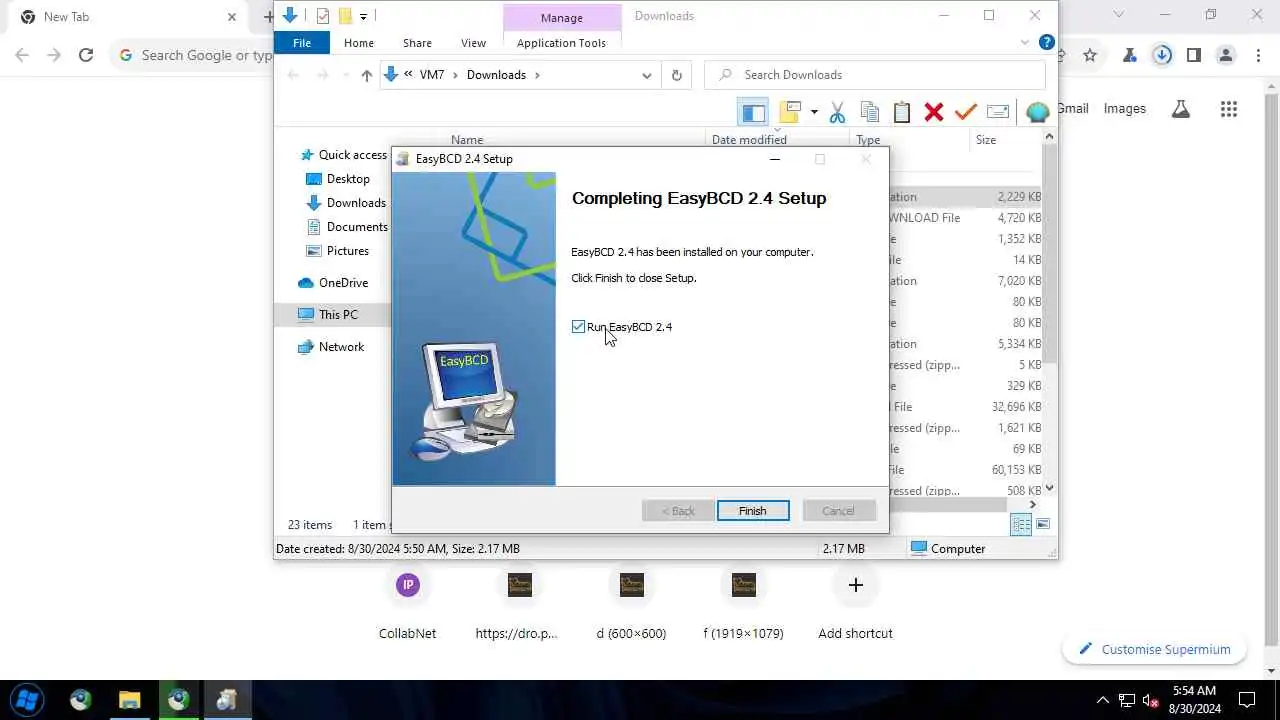Select Downloads in navigation pane

click(356, 203)
